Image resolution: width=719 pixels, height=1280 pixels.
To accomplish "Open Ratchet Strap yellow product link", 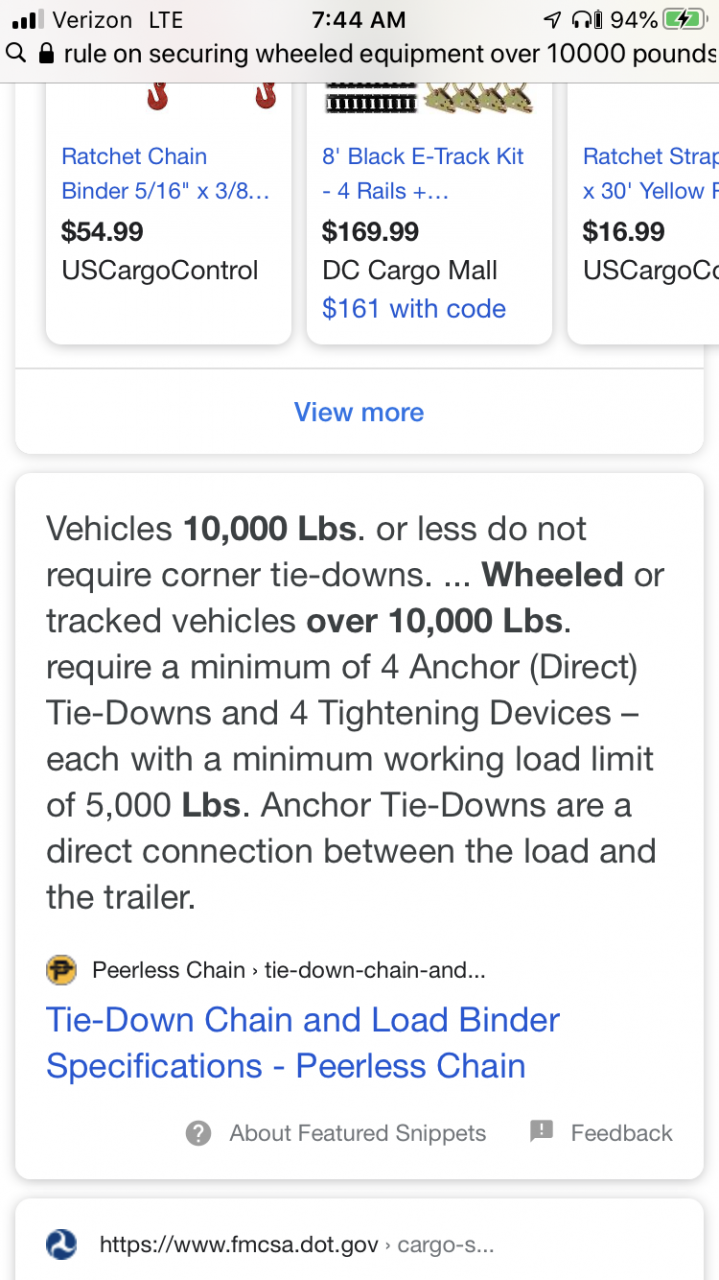I will coord(650,173).
